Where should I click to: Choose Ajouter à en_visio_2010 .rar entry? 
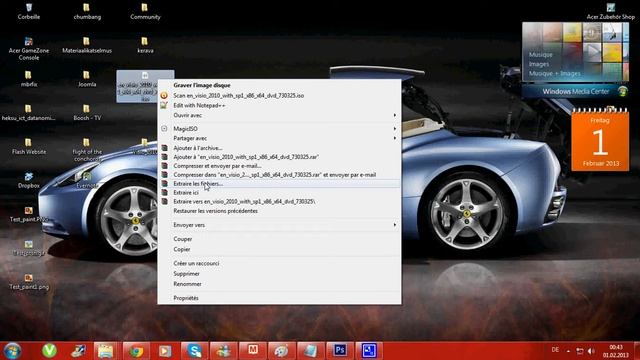[x=279, y=157]
